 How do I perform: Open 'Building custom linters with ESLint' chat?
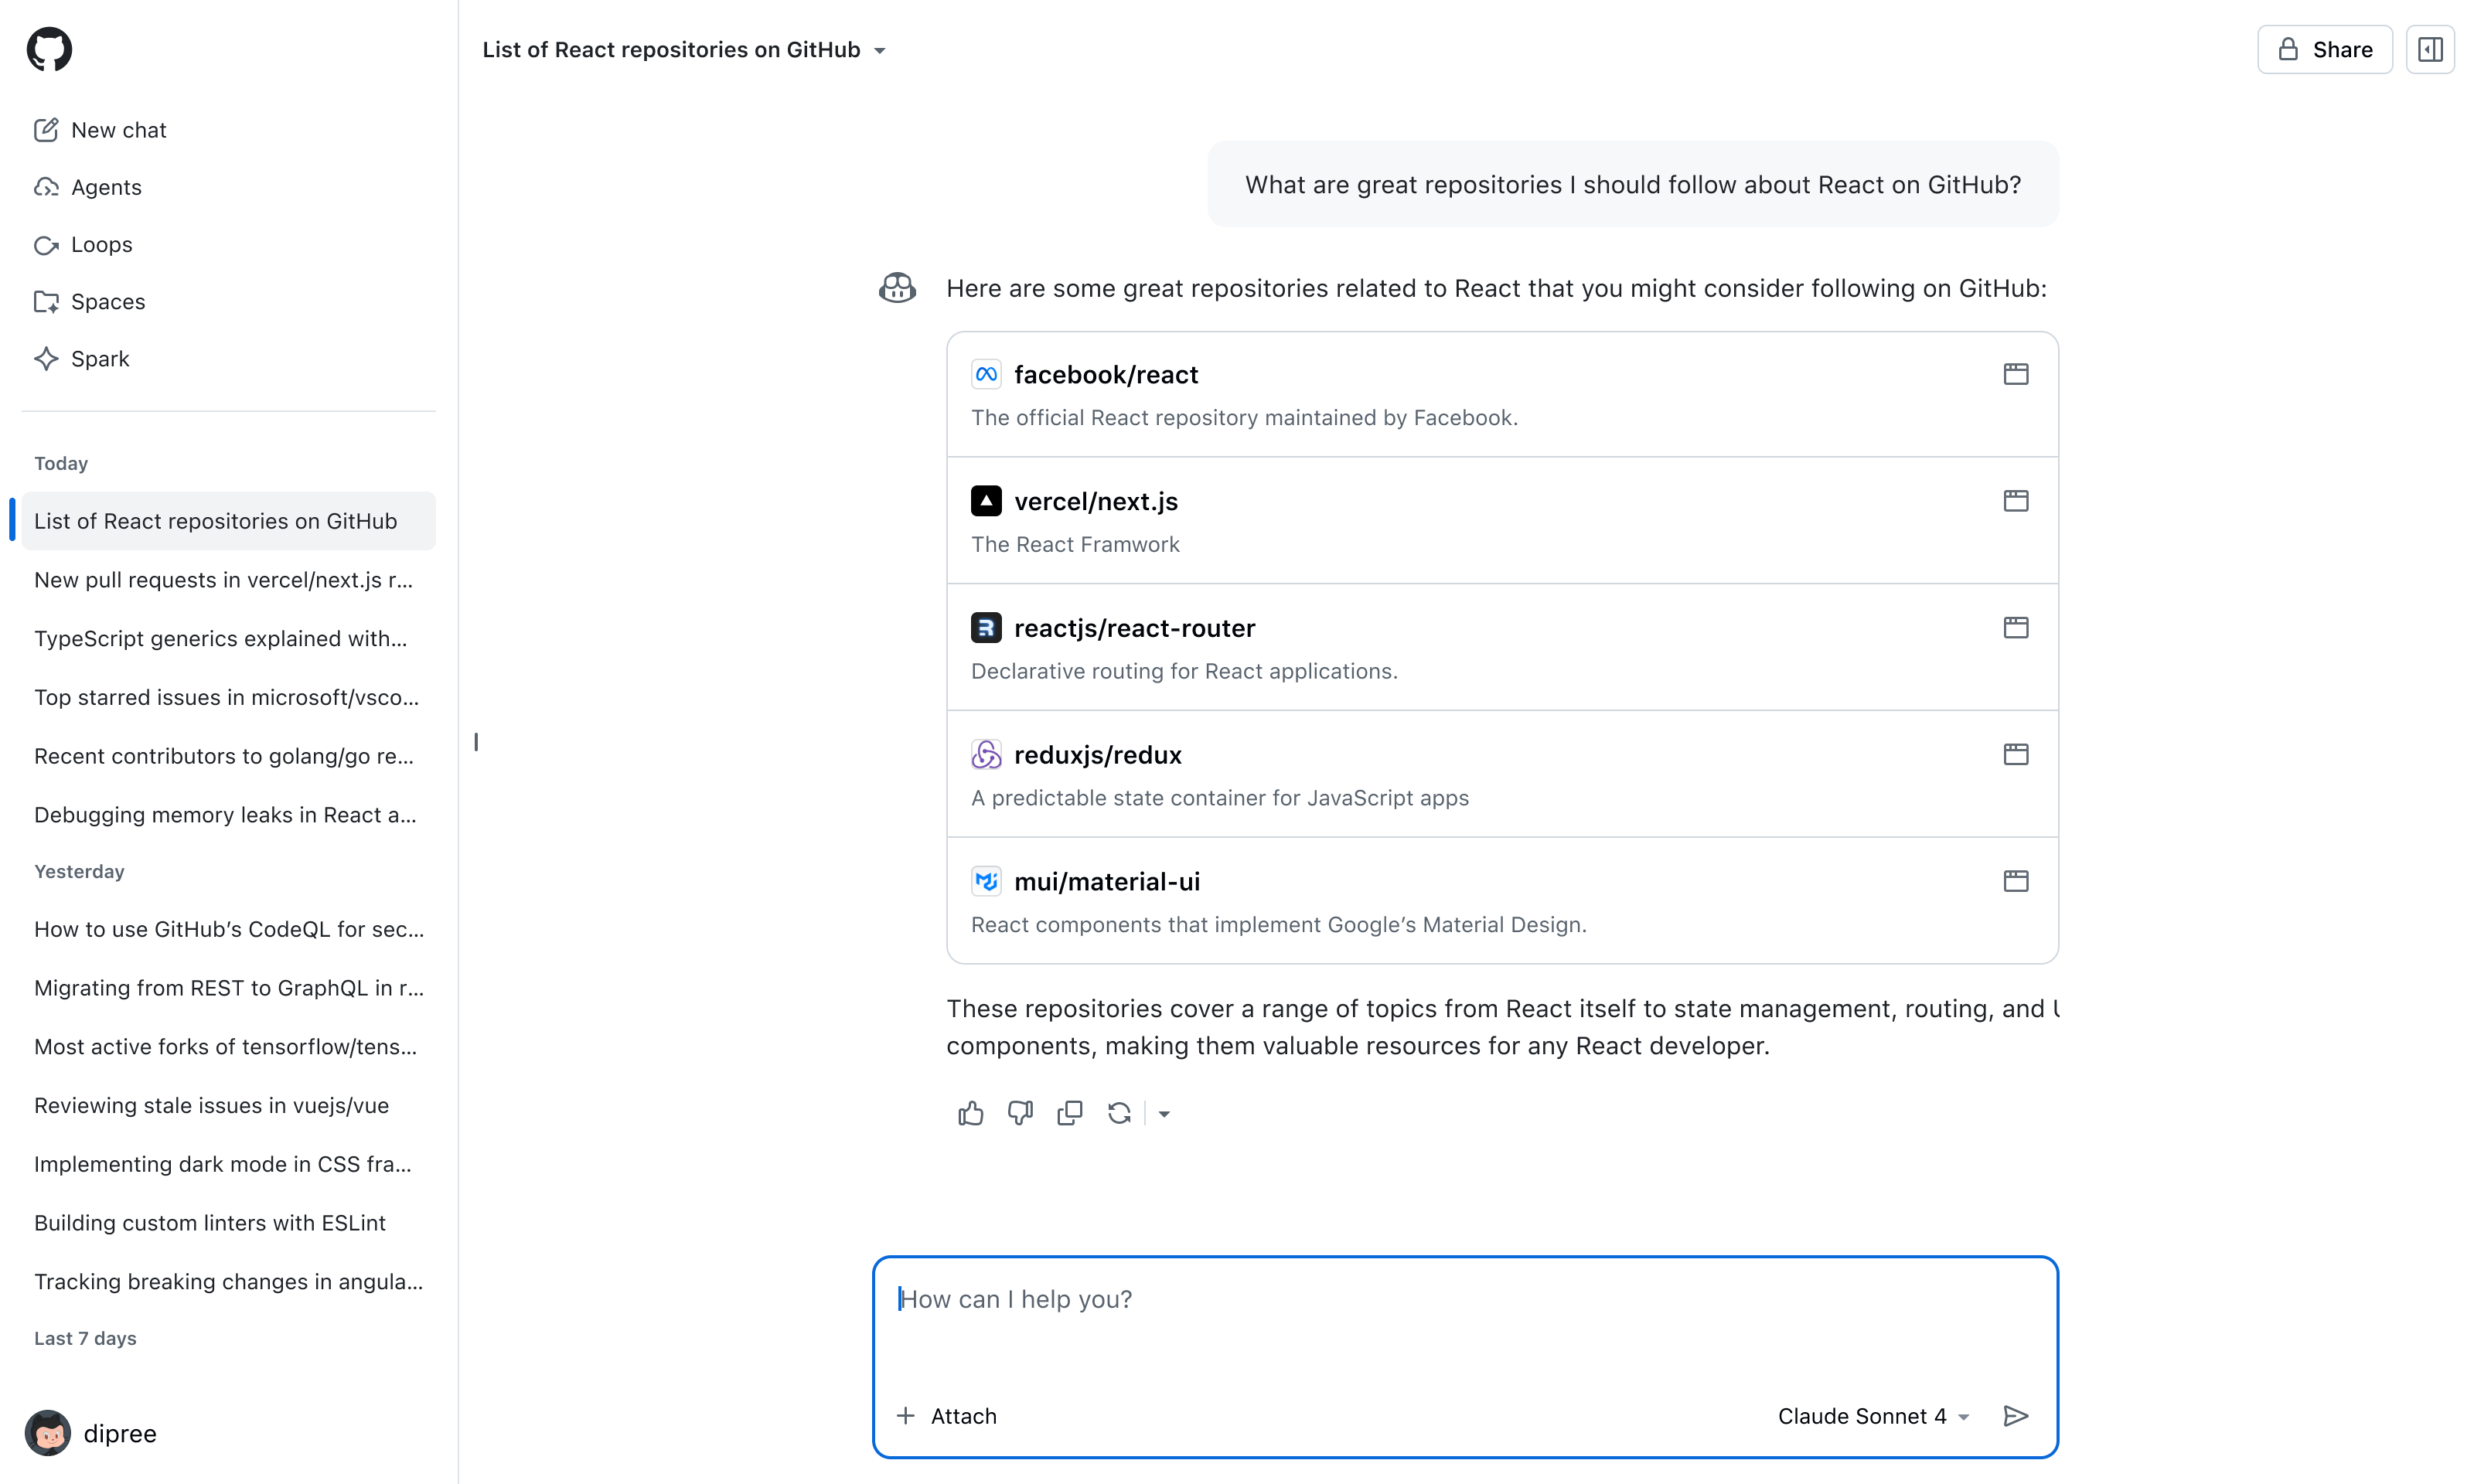click(x=228, y=1223)
